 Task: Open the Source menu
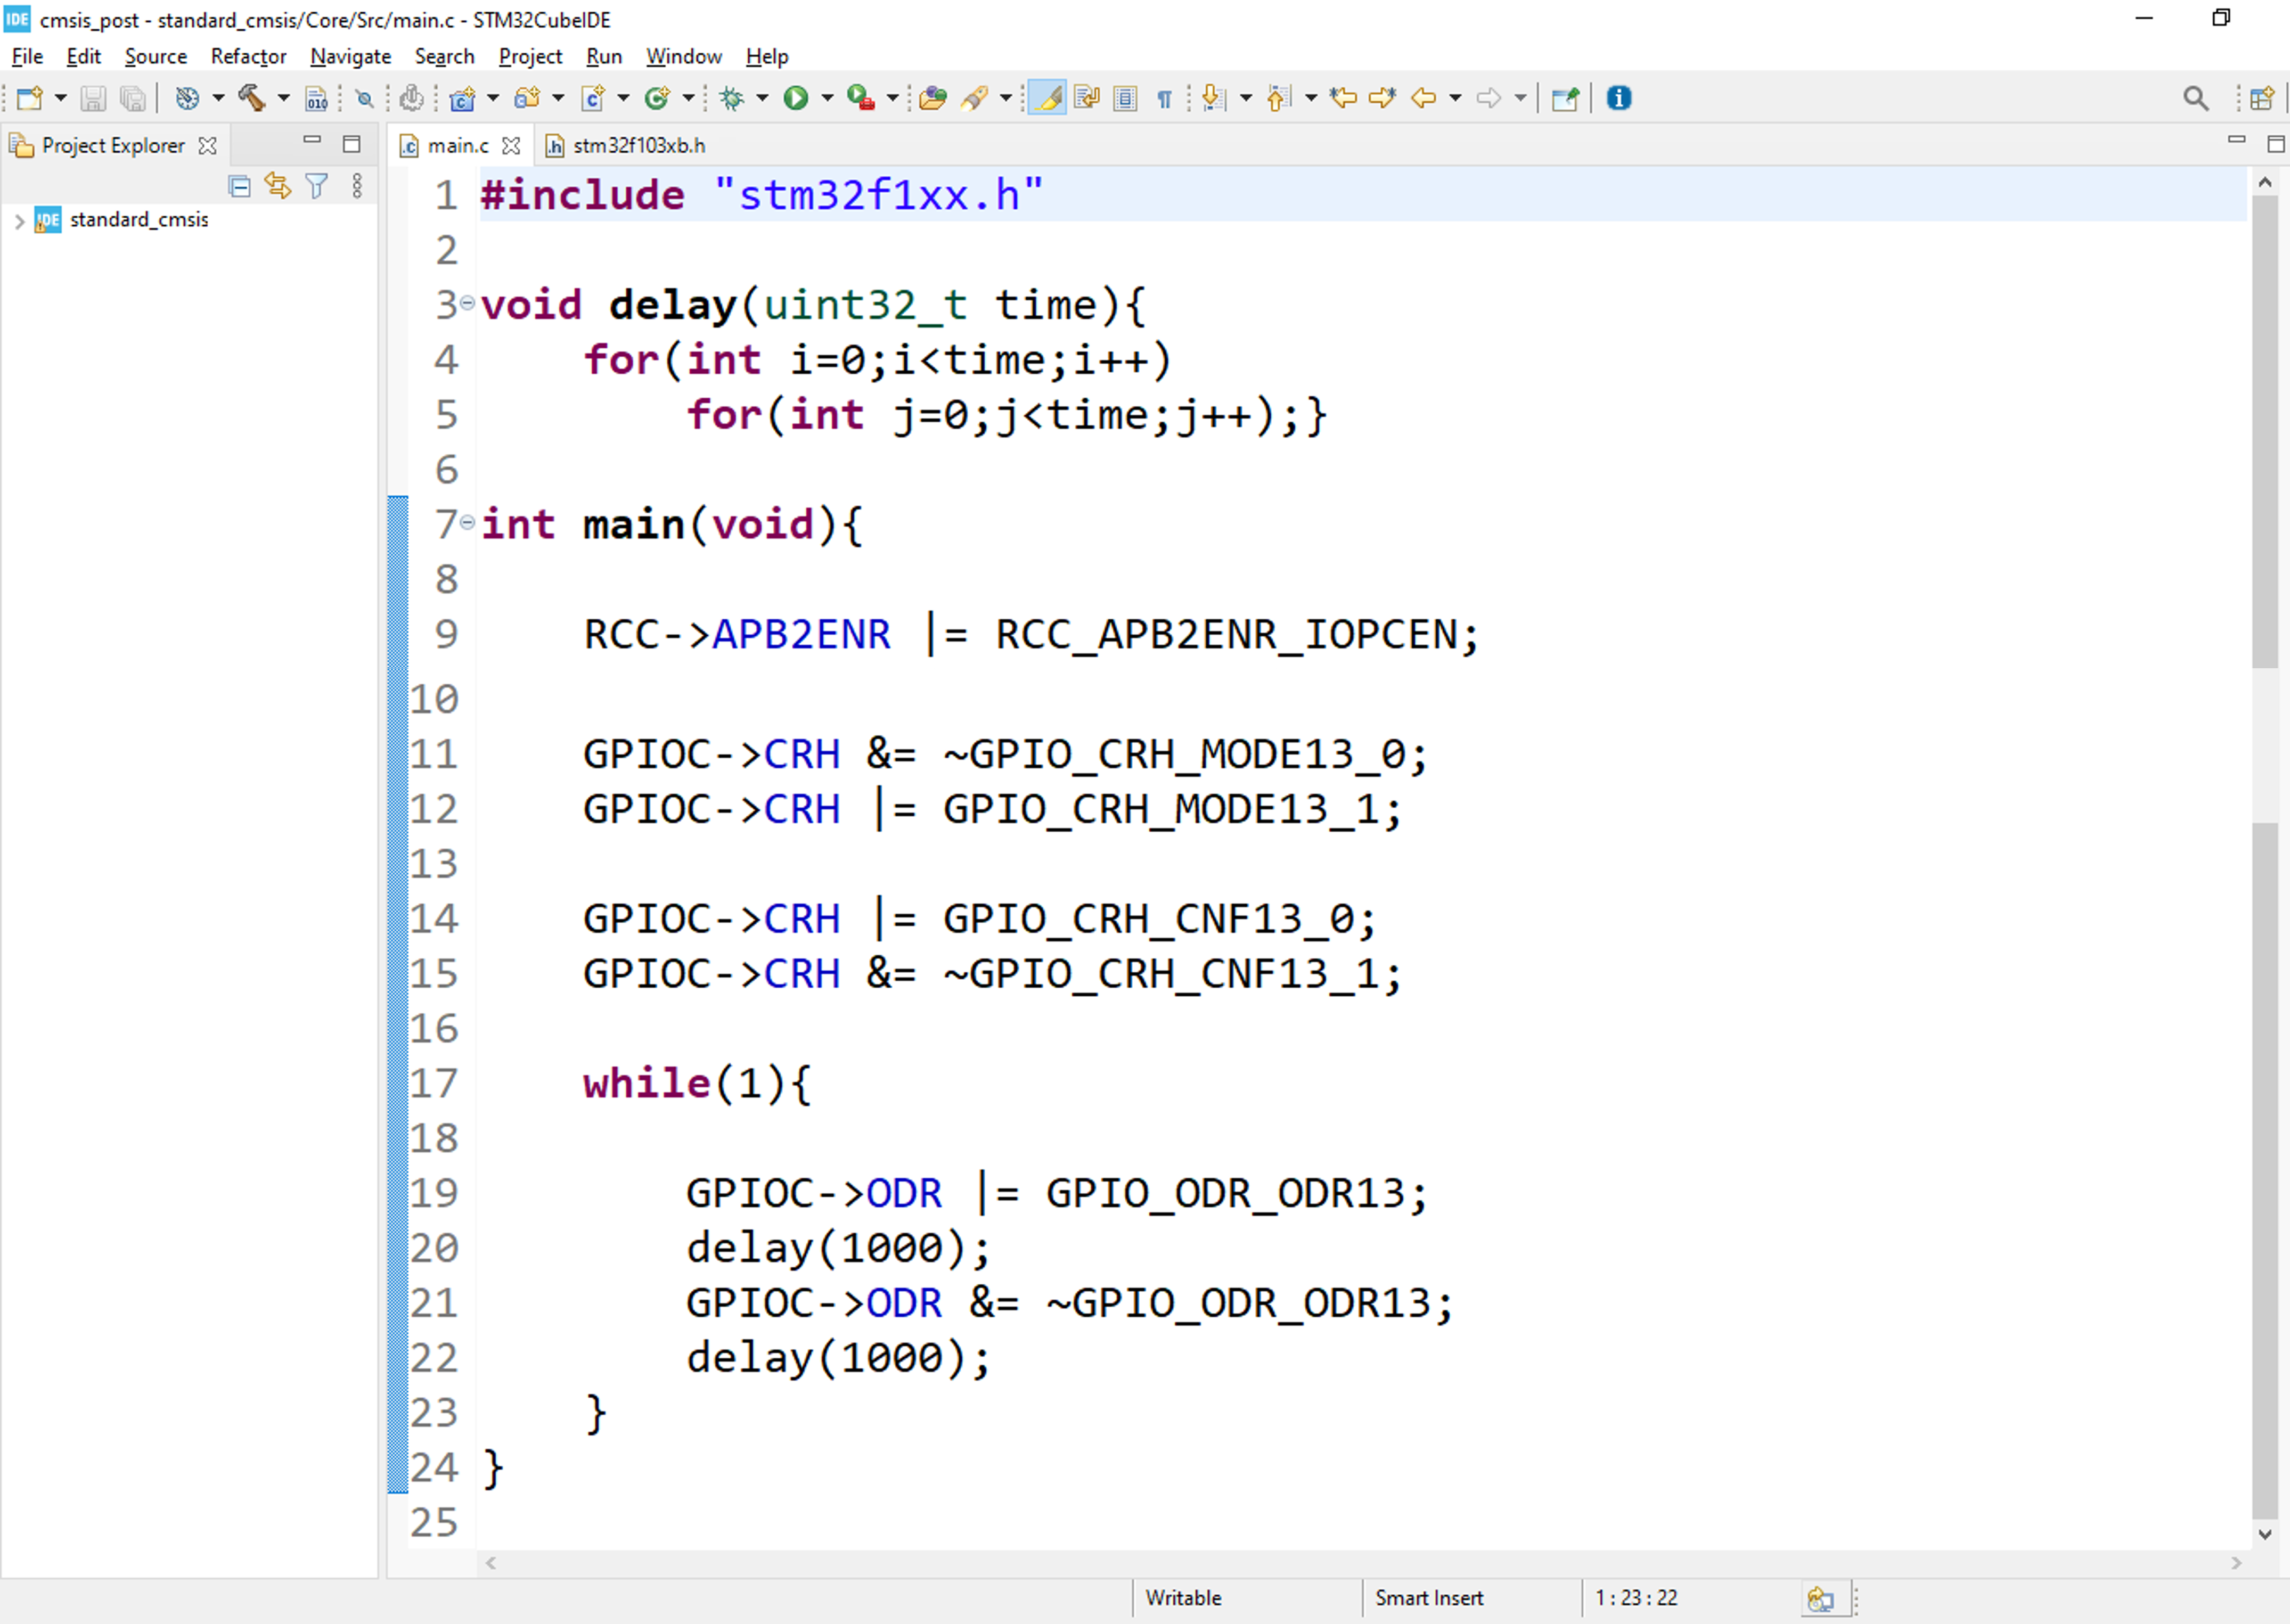click(x=156, y=56)
